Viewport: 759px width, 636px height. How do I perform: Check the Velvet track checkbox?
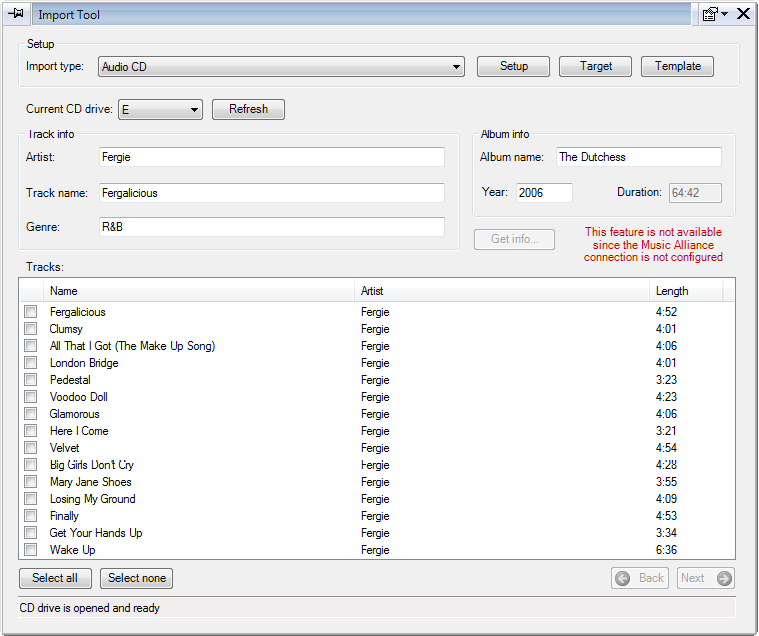pyautogui.click(x=30, y=448)
